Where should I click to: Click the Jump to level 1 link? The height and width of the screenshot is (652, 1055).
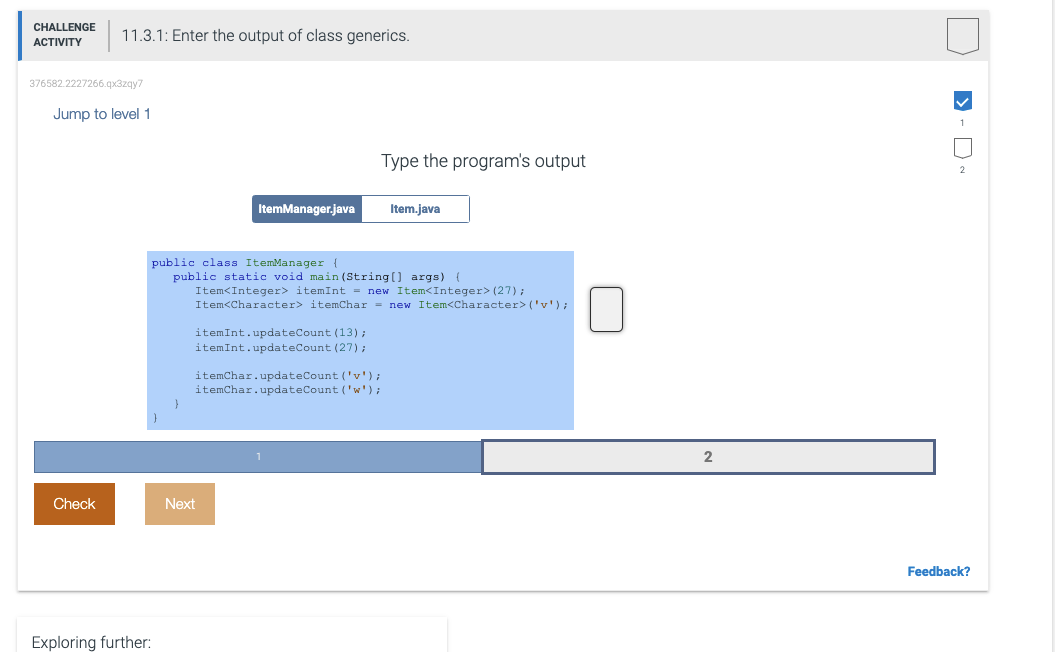101,114
